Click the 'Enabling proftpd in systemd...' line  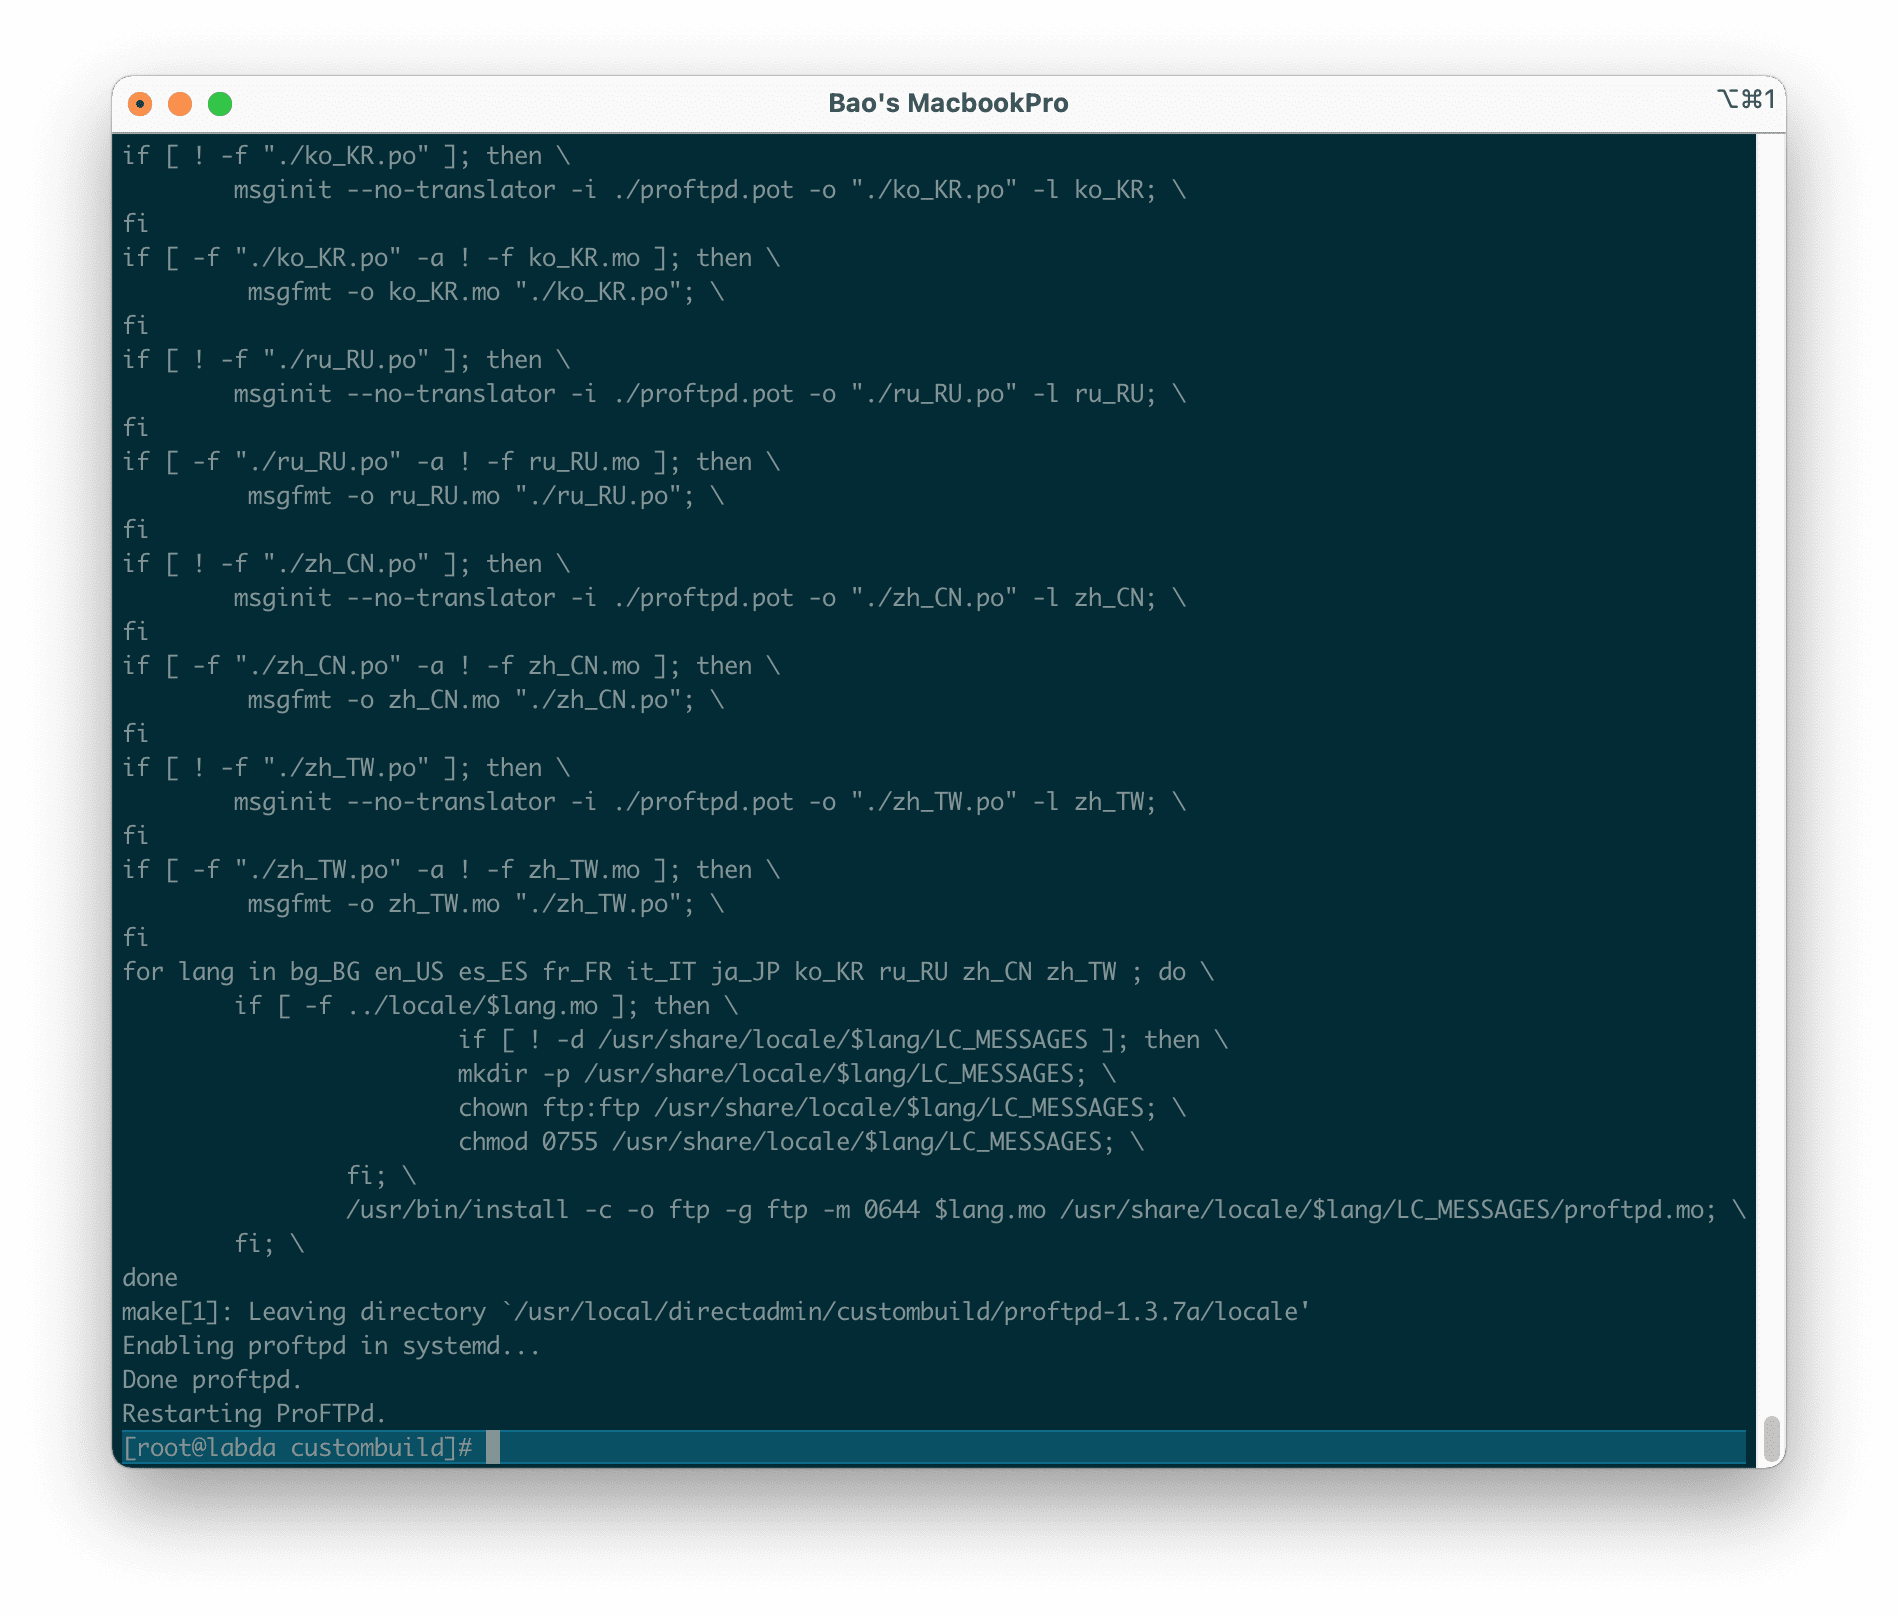[x=331, y=1346]
